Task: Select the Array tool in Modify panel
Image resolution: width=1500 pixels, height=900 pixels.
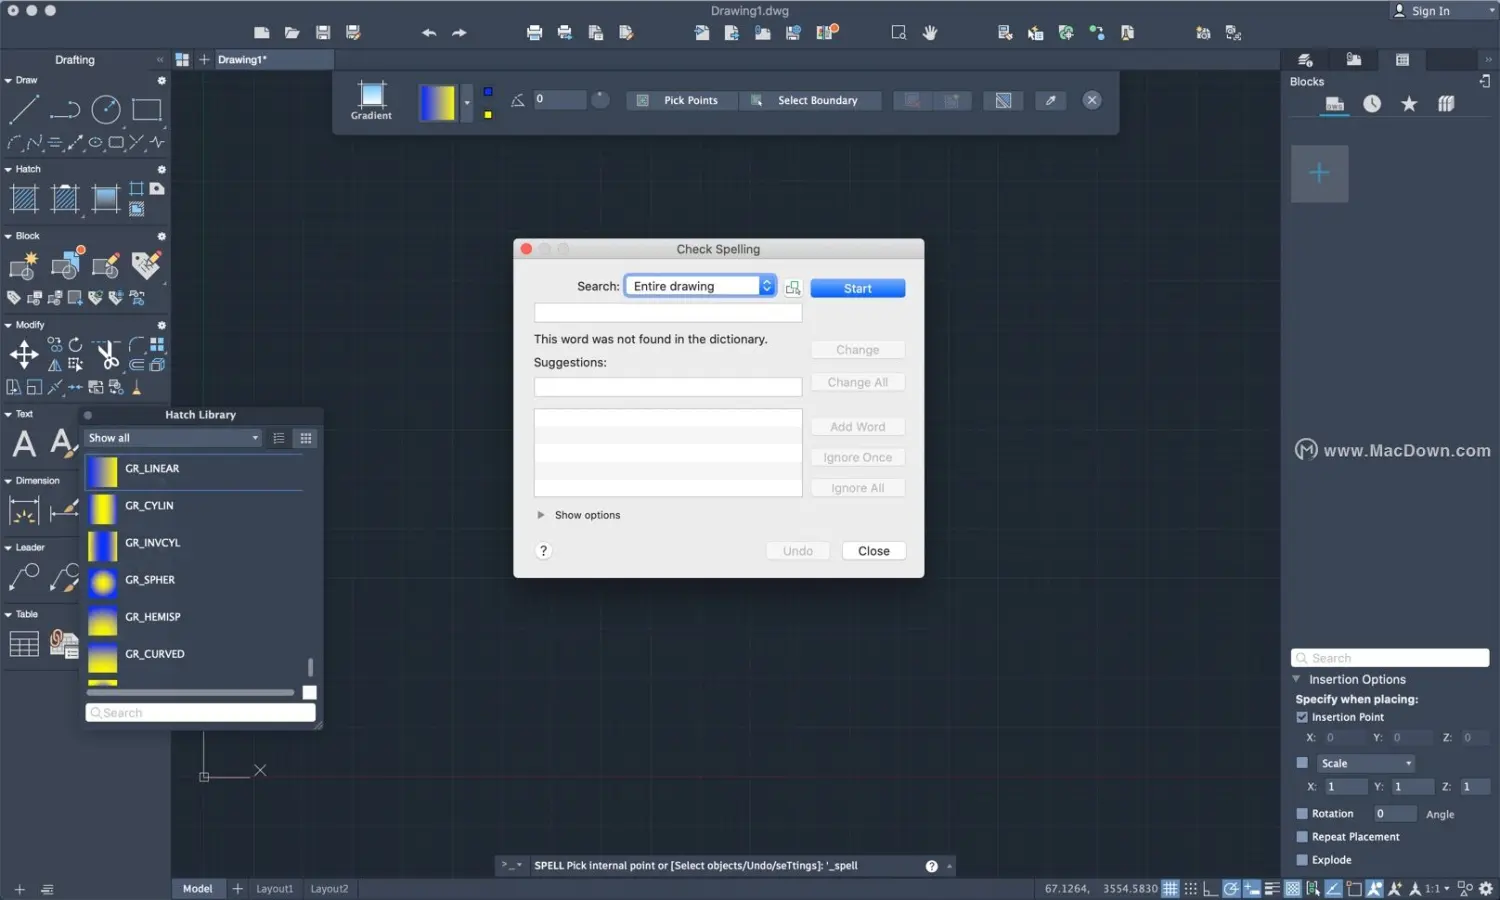Action: (x=157, y=344)
